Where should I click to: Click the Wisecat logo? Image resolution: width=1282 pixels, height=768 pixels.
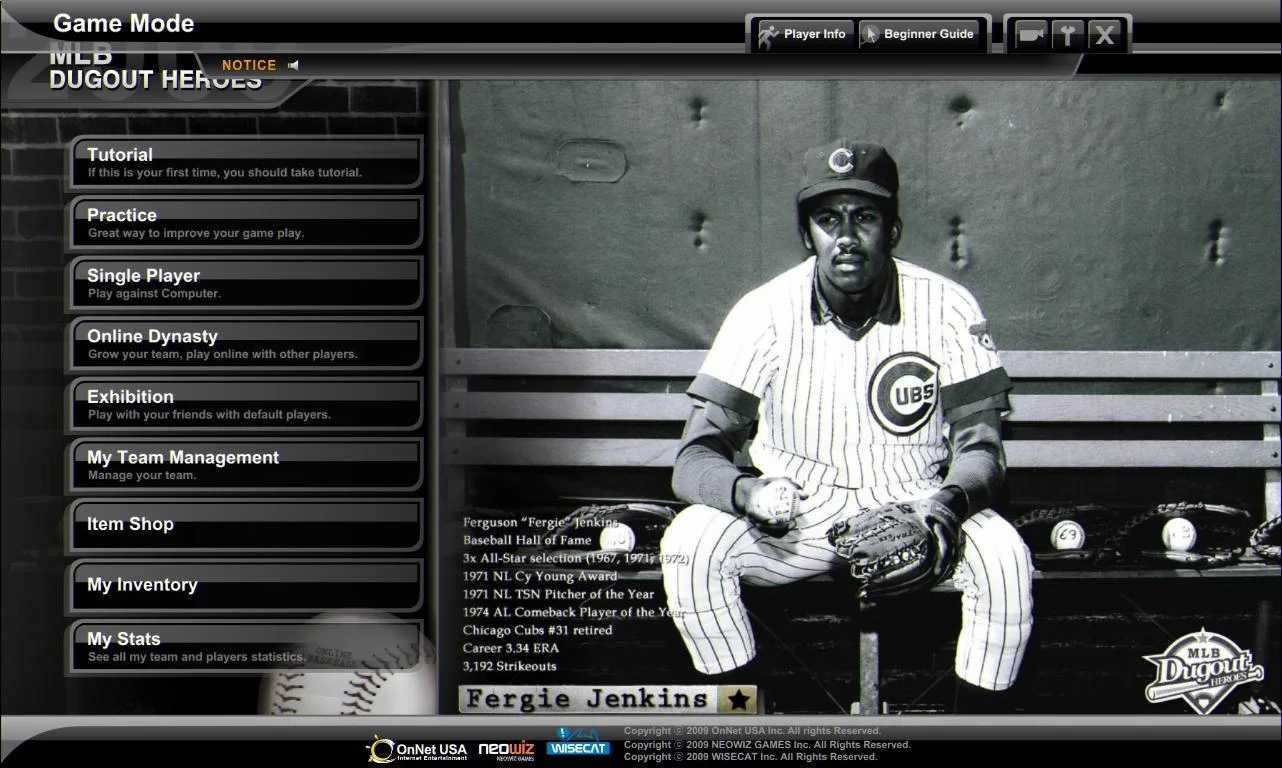(x=578, y=743)
